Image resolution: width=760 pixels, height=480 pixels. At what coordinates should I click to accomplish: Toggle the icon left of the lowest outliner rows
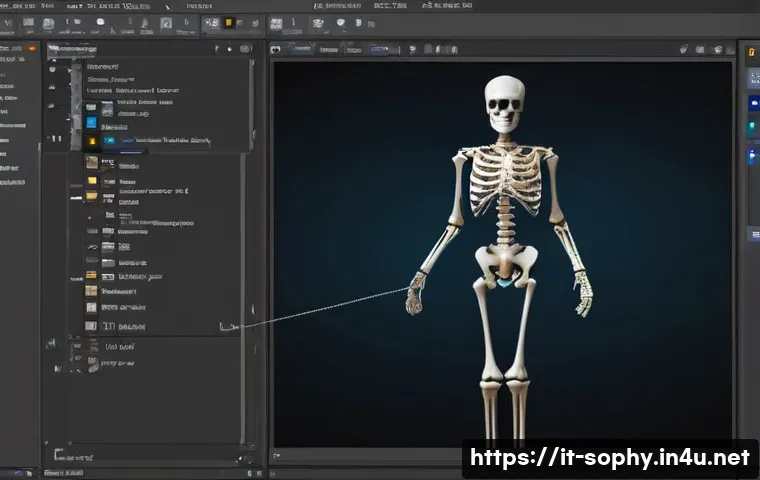click(x=49, y=343)
